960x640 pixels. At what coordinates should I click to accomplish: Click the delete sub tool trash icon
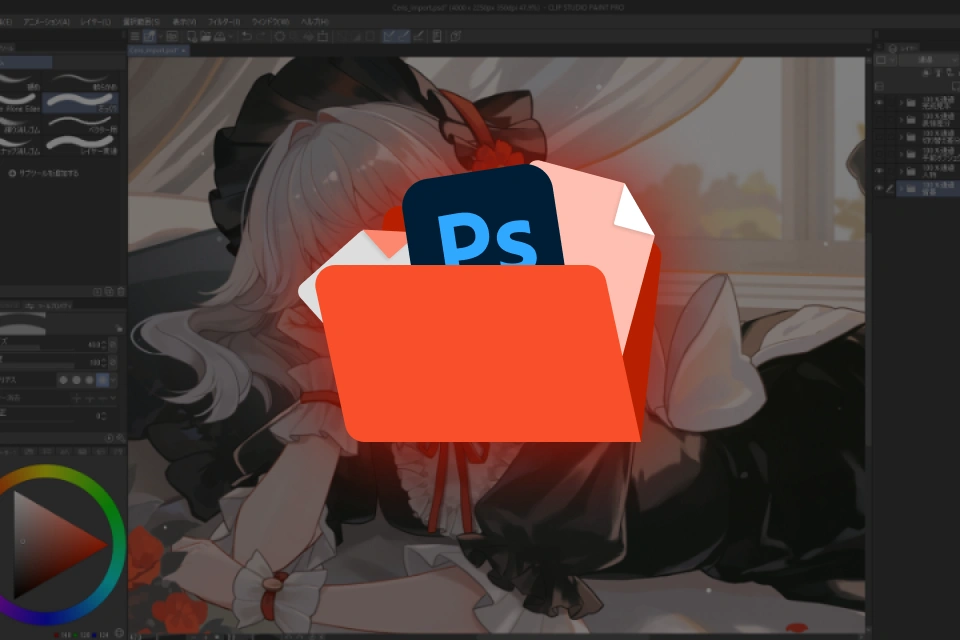pyautogui.click(x=121, y=292)
